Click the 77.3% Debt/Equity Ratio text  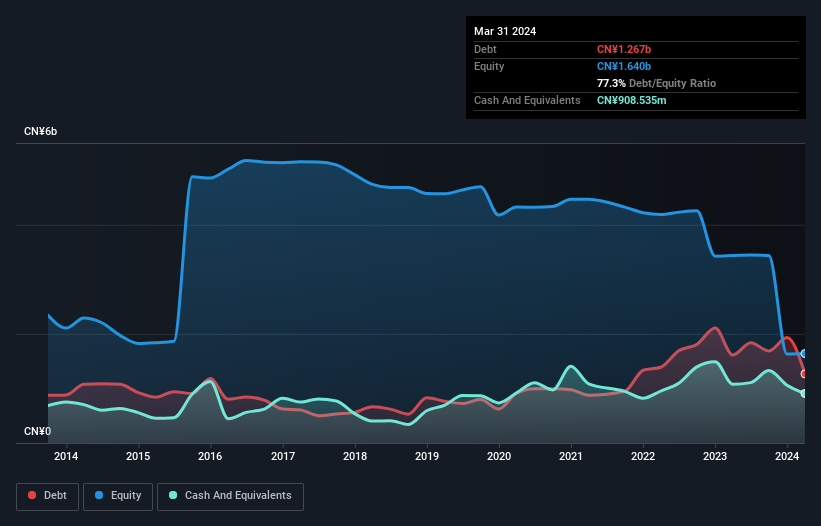tap(656, 83)
